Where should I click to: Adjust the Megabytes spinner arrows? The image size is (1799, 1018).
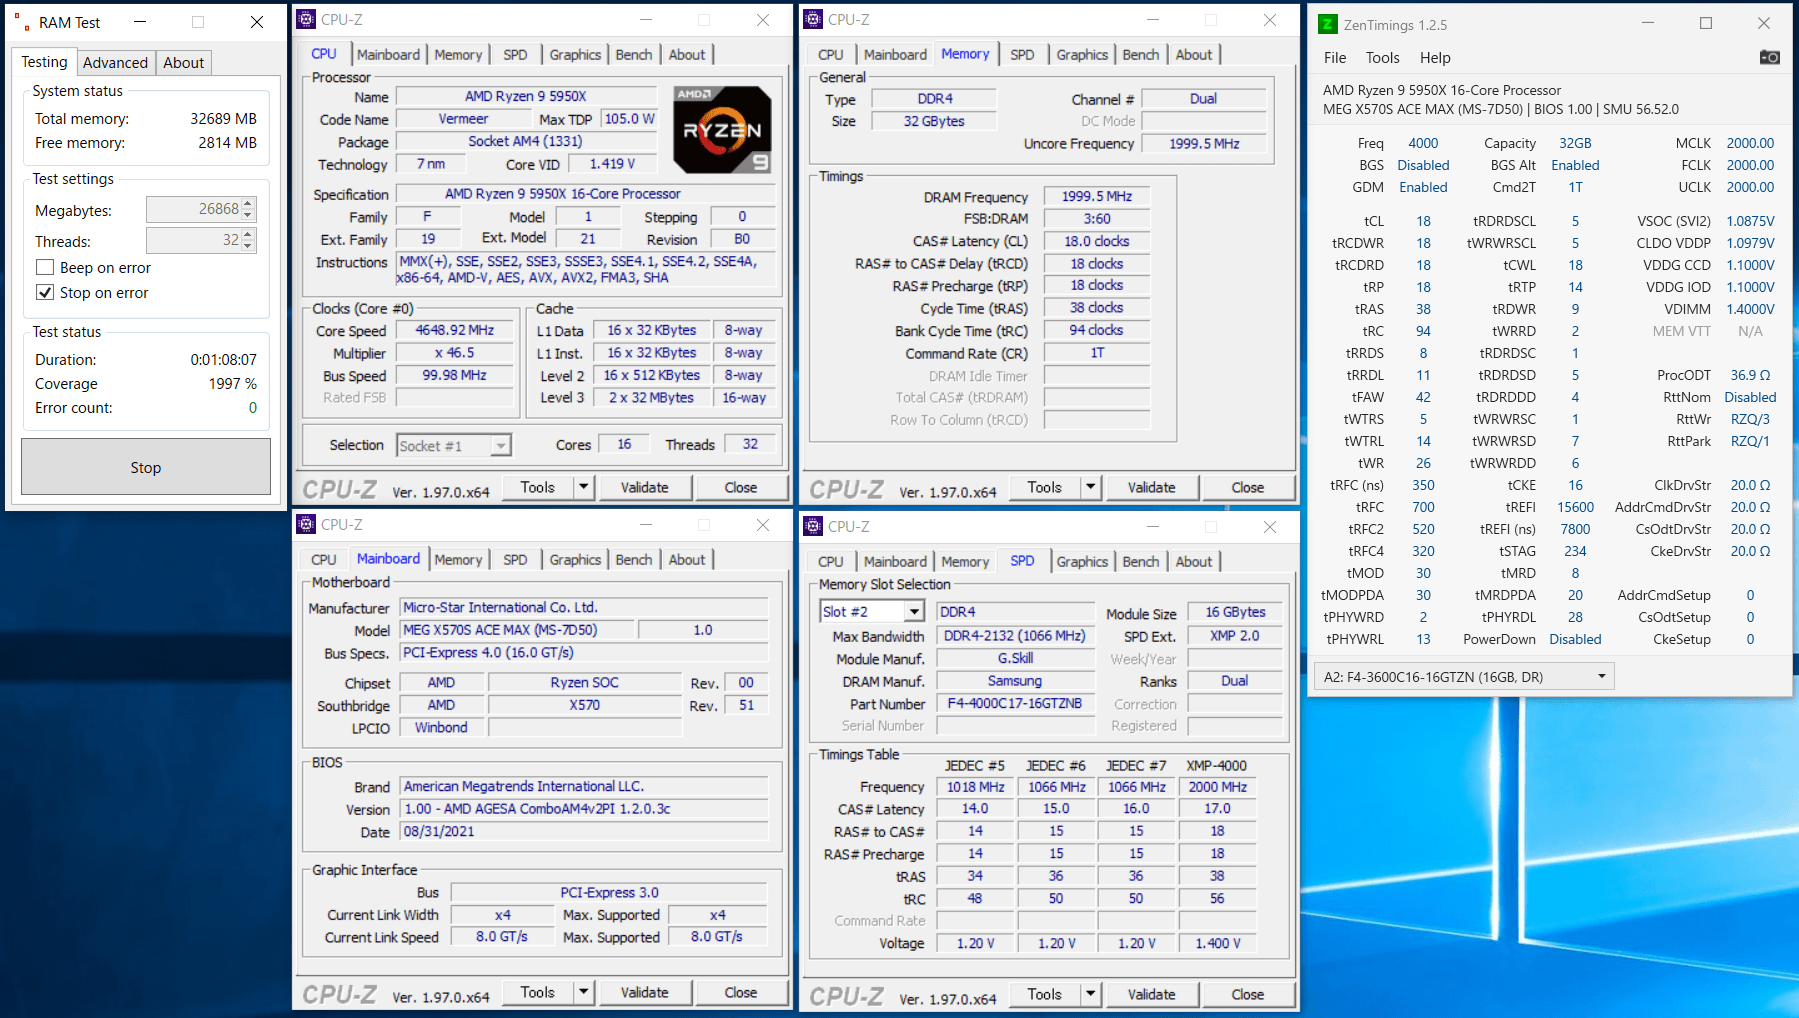pyautogui.click(x=249, y=209)
